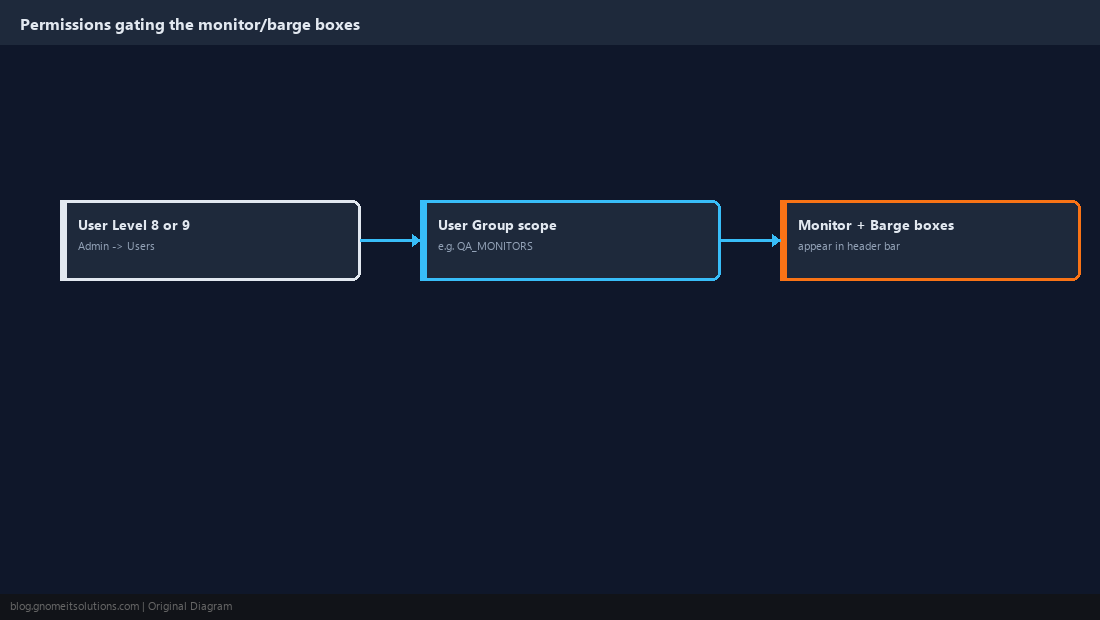
Task: Select the 'Monitor + Barge boxes' box
Action: (930, 241)
